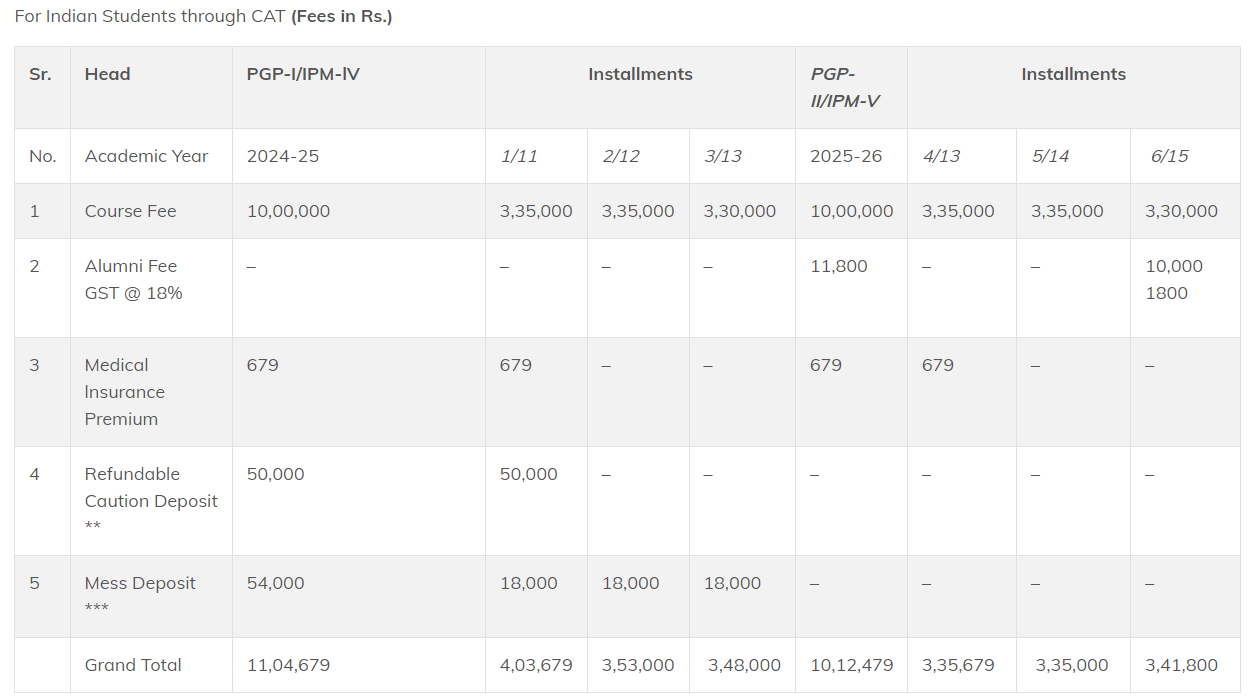
Task: Select the 'Refundable Caution Deposit' row label
Action: 150,488
